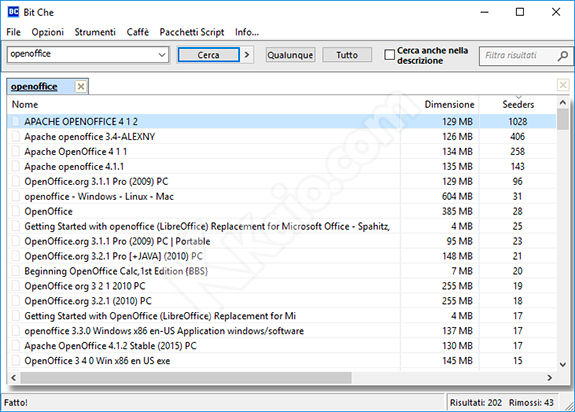Open the Info... menu
Image resolution: width=575 pixels, height=412 pixels.
[247, 32]
